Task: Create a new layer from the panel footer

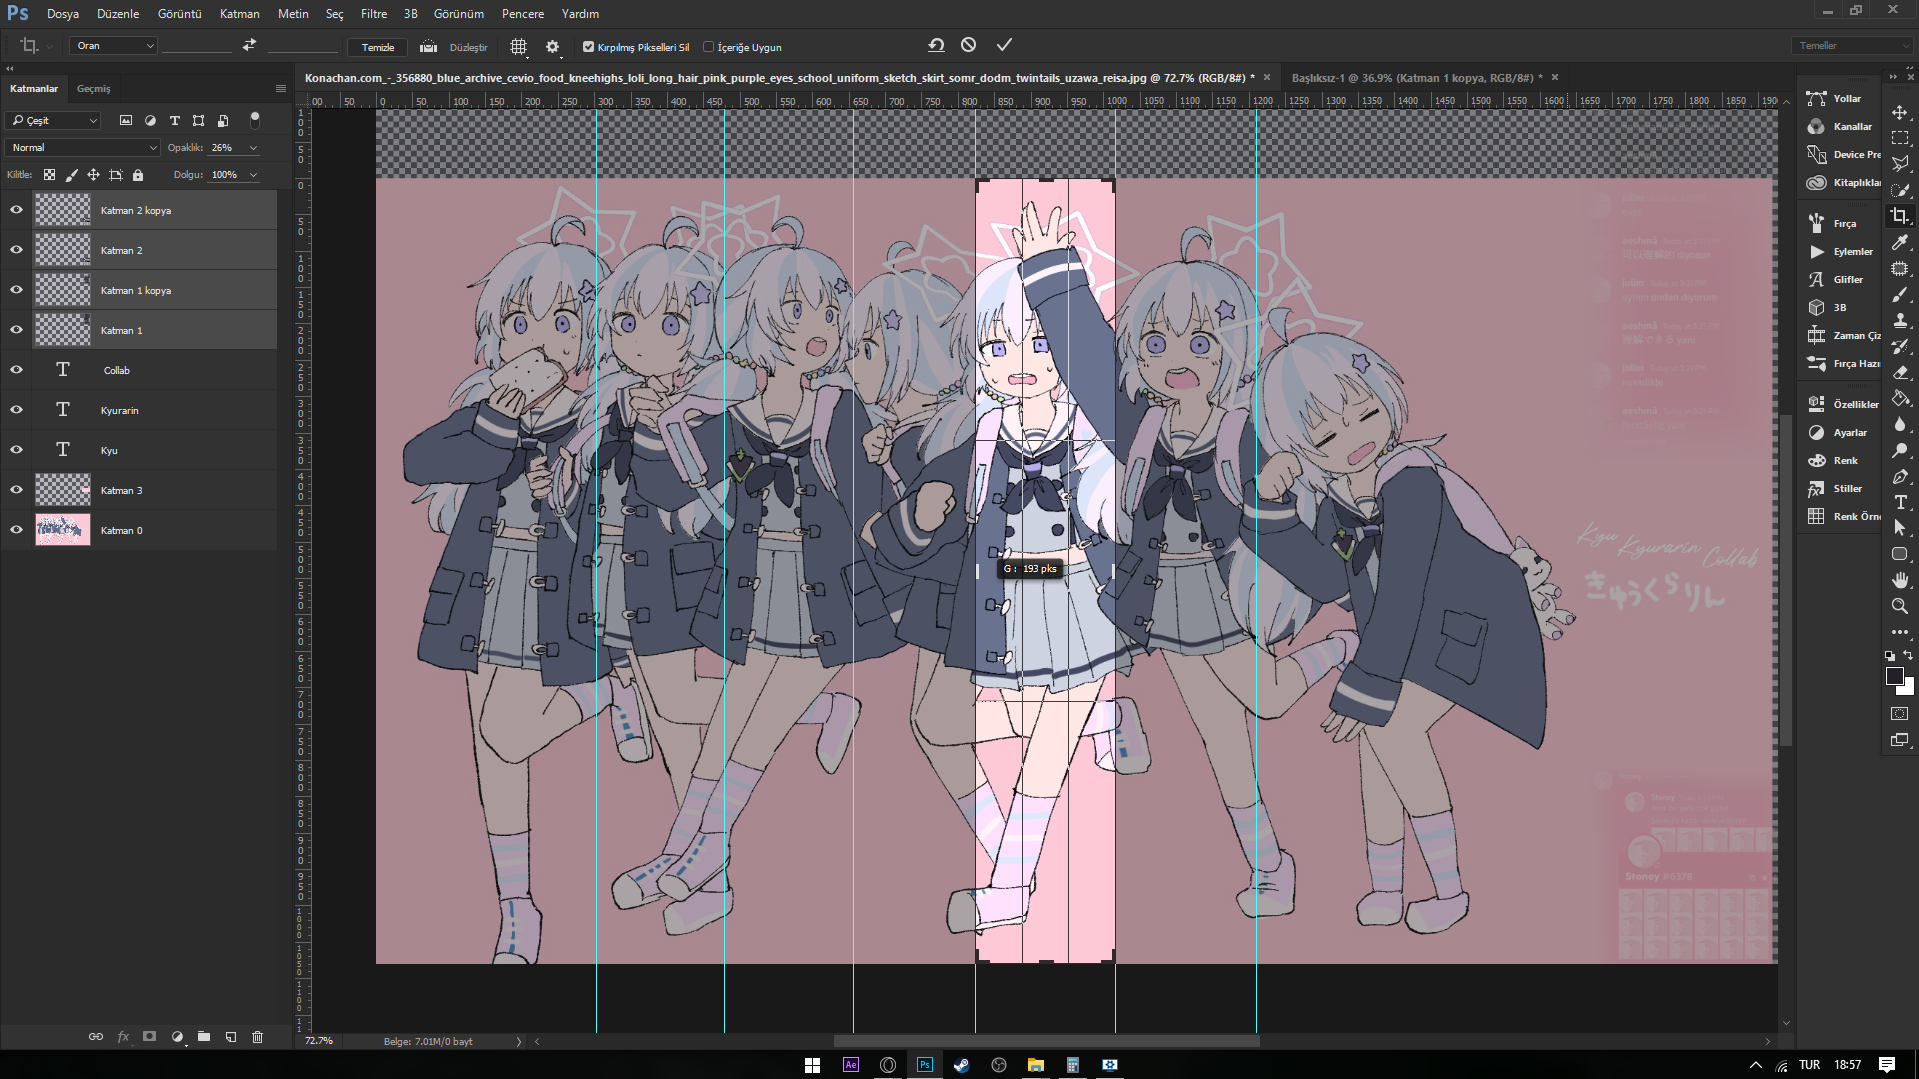Action: click(231, 1037)
